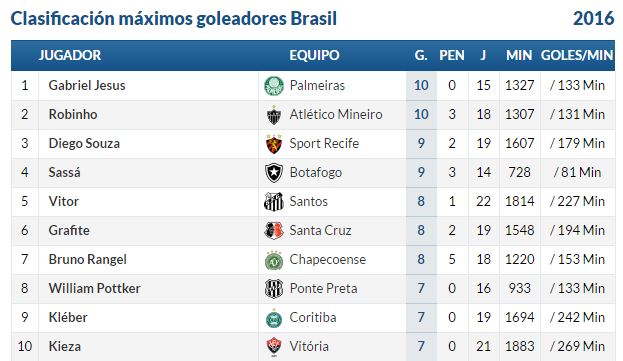Select the Chapecoense team name
Image resolution: width=623 pixels, height=361 pixels.
pyautogui.click(x=327, y=259)
